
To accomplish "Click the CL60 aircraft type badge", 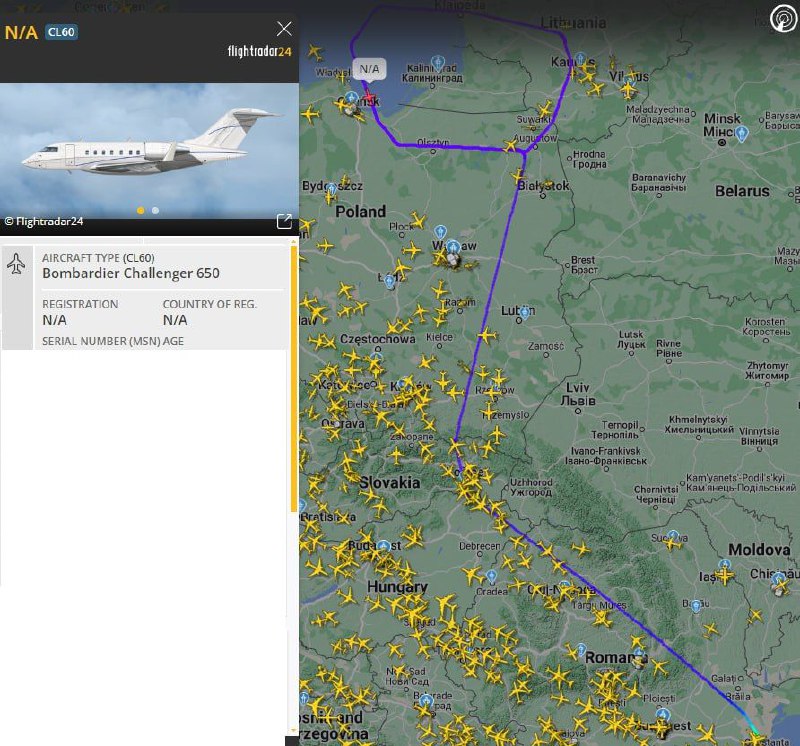I will 61,32.
